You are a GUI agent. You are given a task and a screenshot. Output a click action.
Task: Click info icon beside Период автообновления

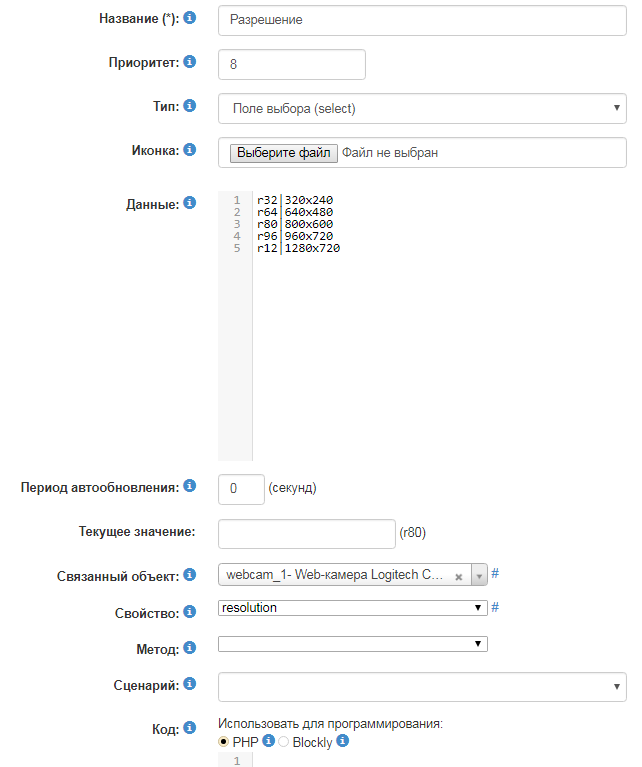[190, 487]
